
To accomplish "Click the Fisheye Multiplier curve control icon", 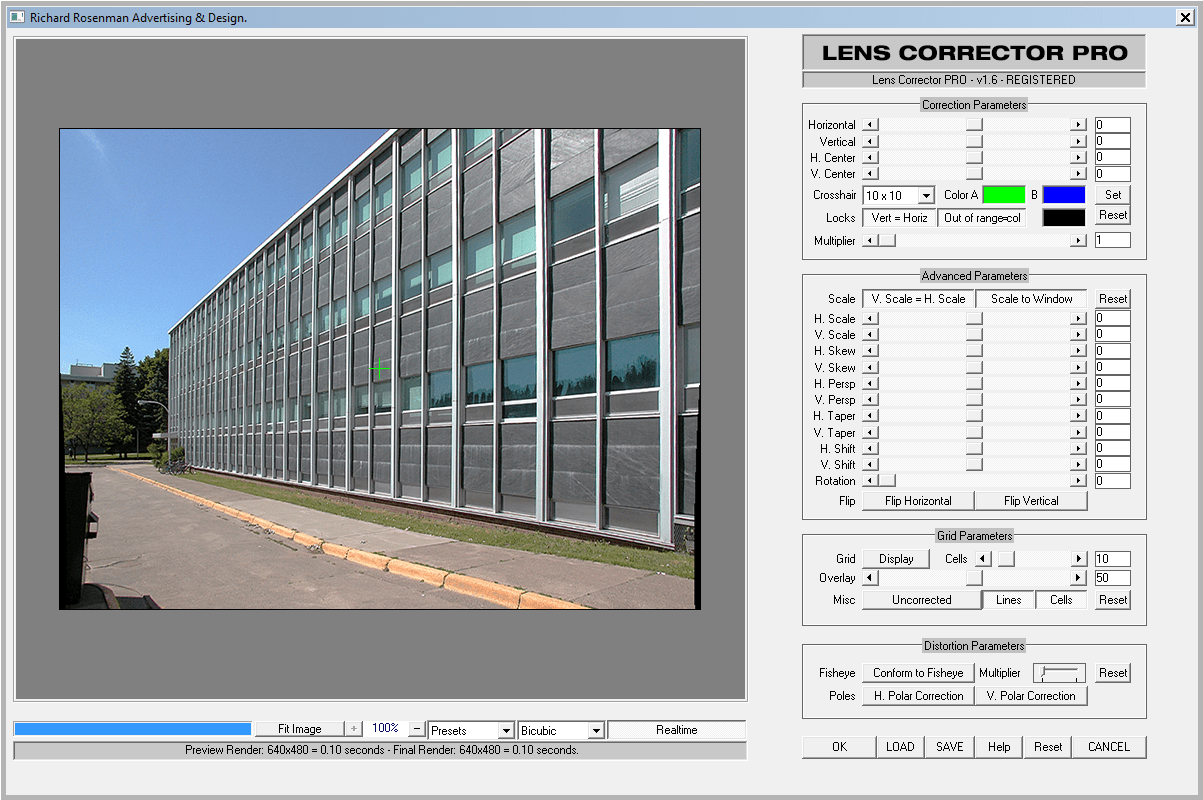I will click(x=1059, y=672).
